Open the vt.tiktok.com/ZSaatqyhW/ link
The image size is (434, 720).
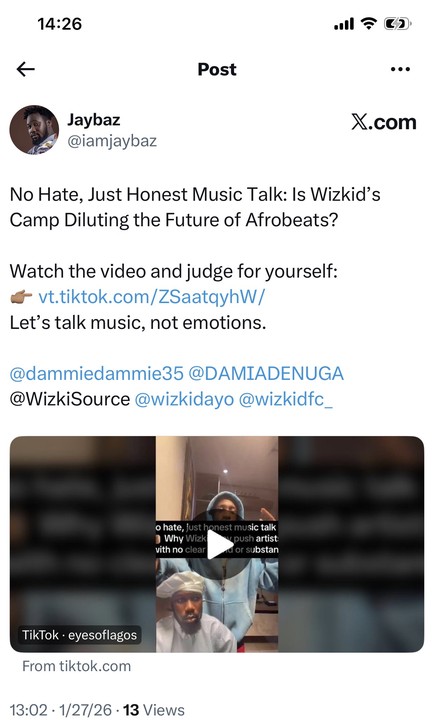[152, 297]
